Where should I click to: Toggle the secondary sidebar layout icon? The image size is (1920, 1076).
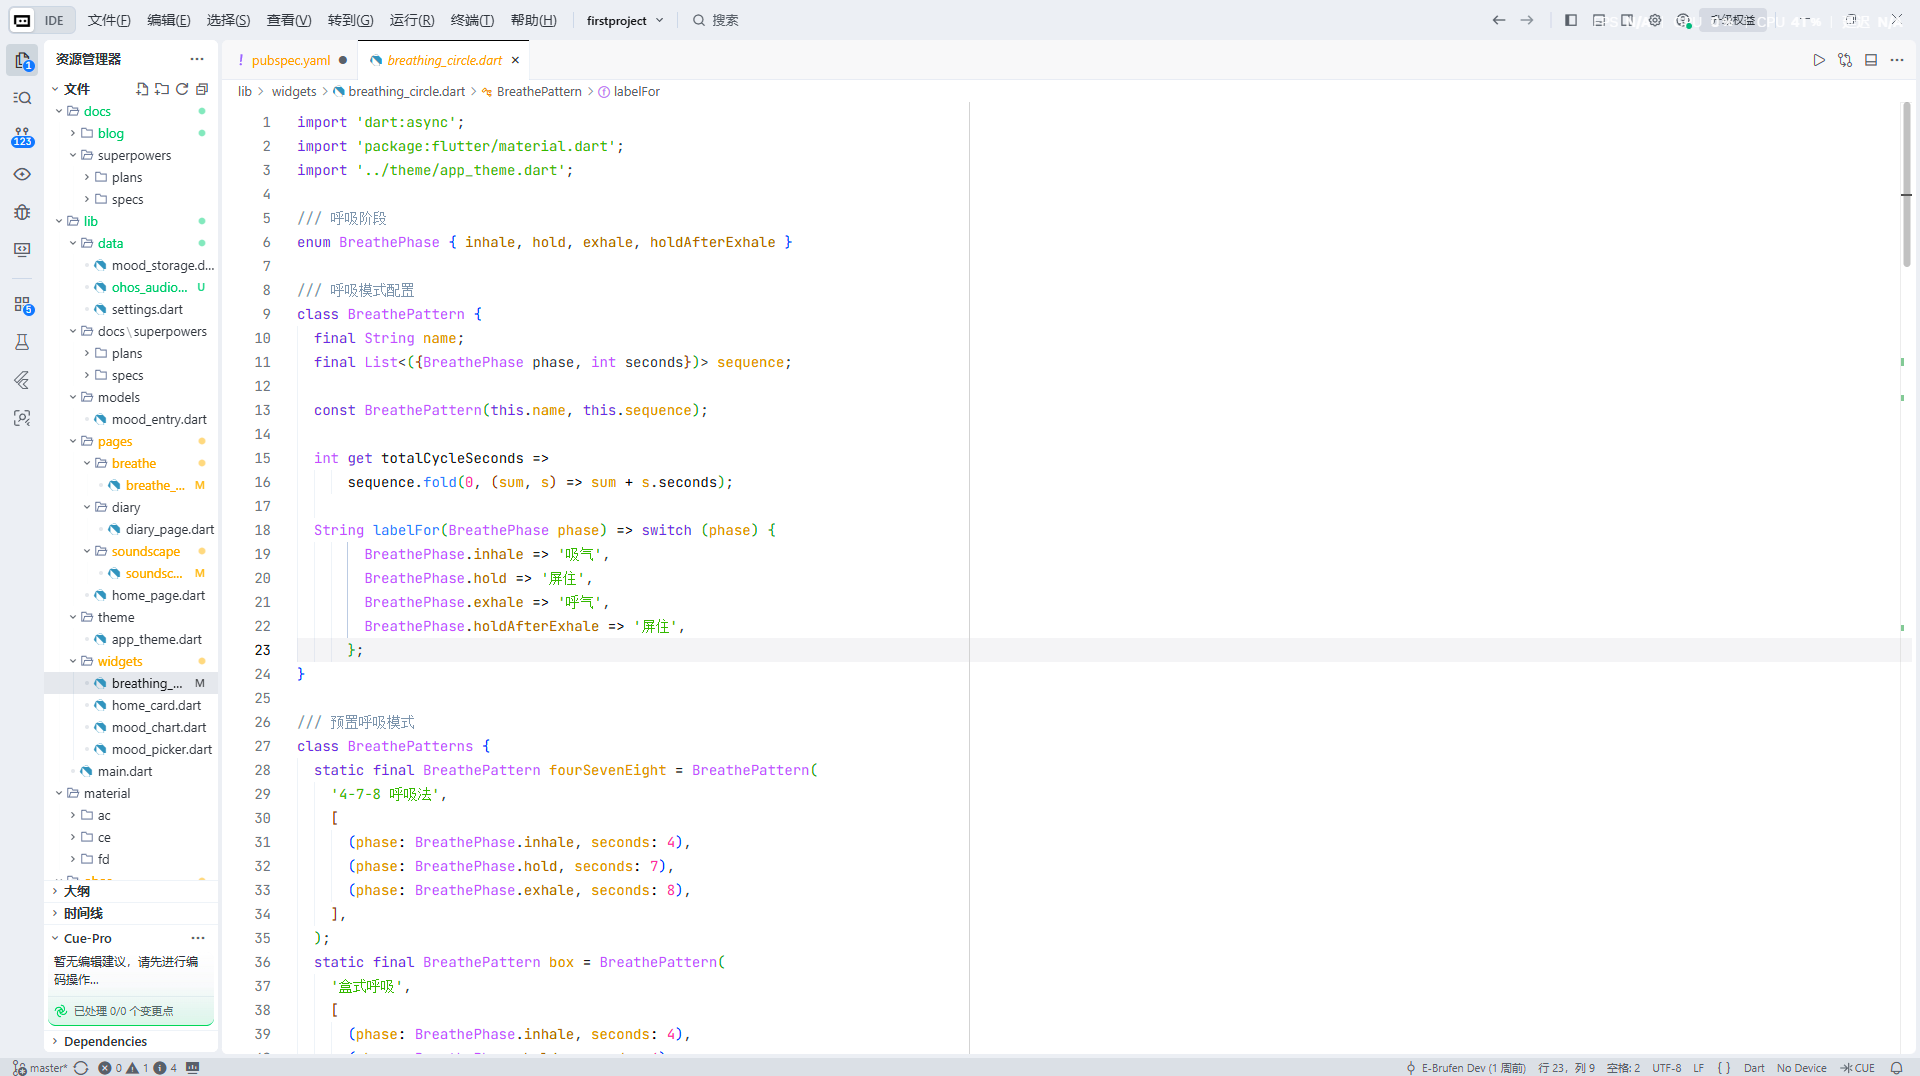(x=1627, y=20)
